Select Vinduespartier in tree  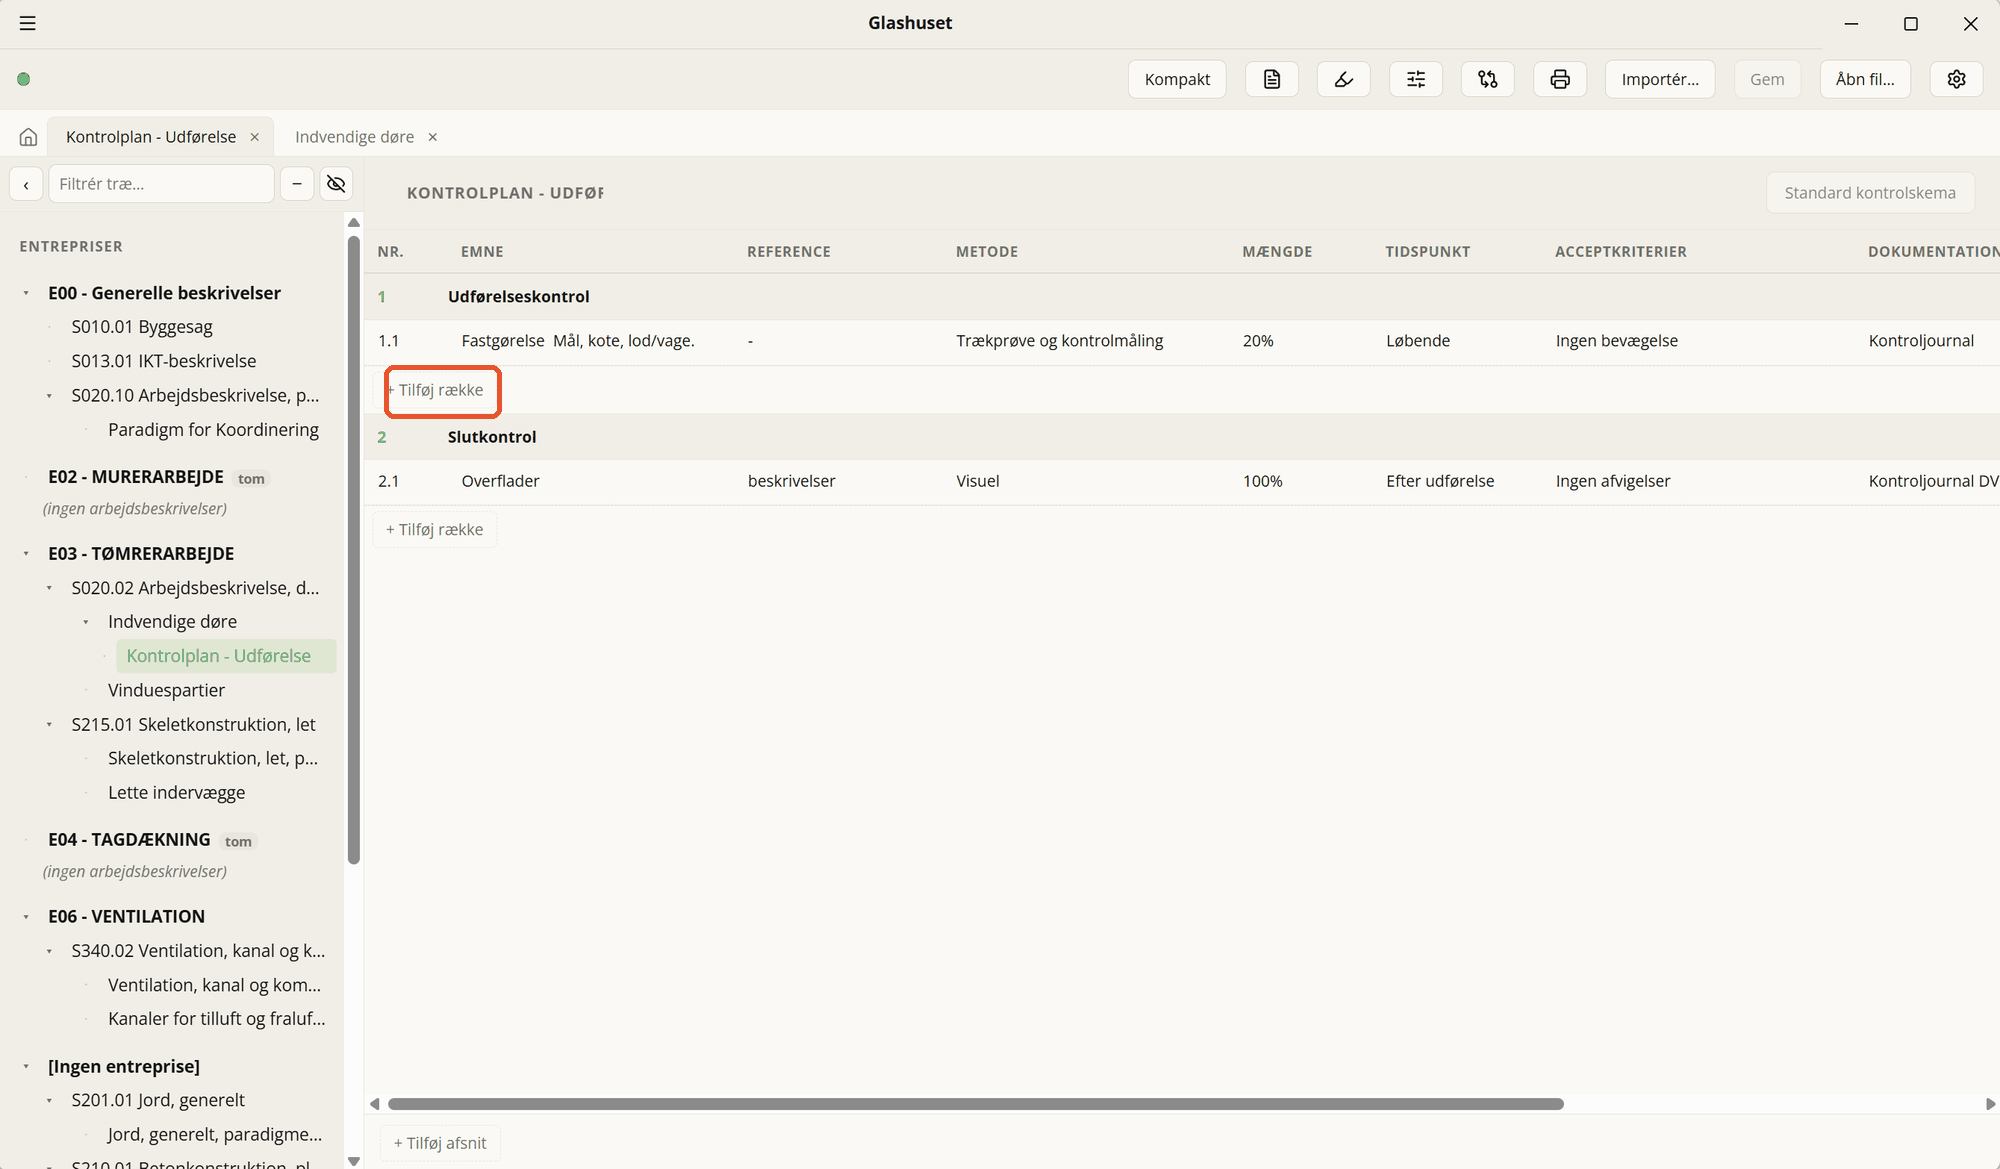click(166, 690)
